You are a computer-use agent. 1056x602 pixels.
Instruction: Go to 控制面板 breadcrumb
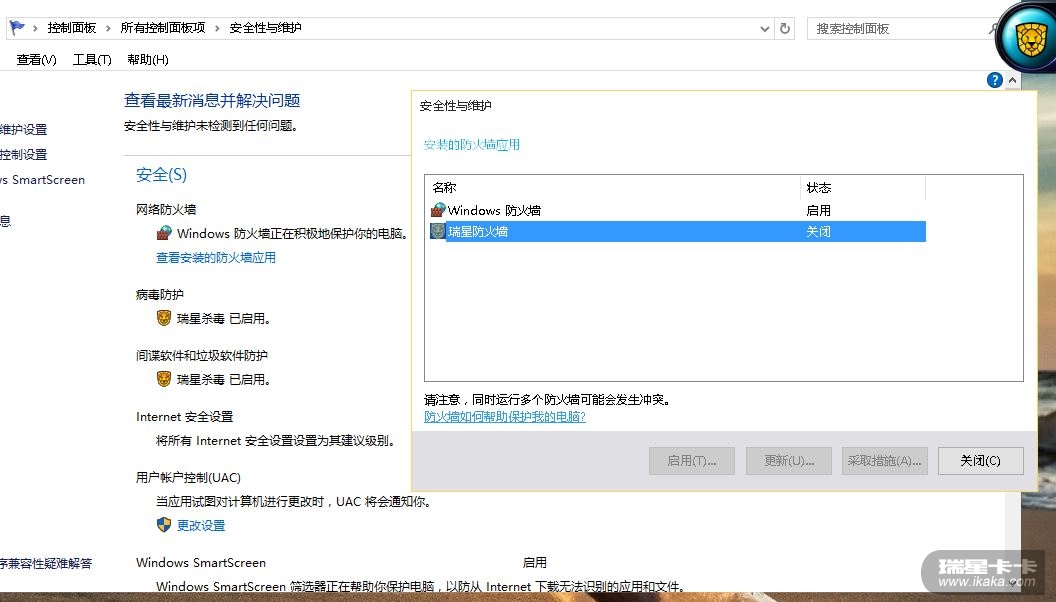coord(71,28)
